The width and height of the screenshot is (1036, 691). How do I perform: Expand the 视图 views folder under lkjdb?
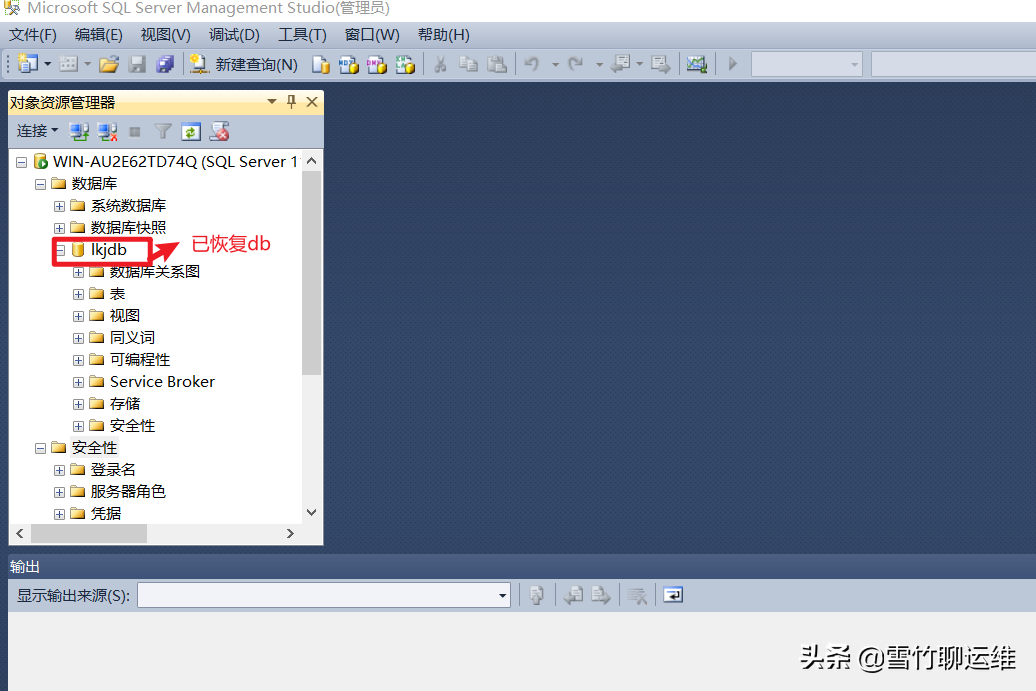(78, 316)
